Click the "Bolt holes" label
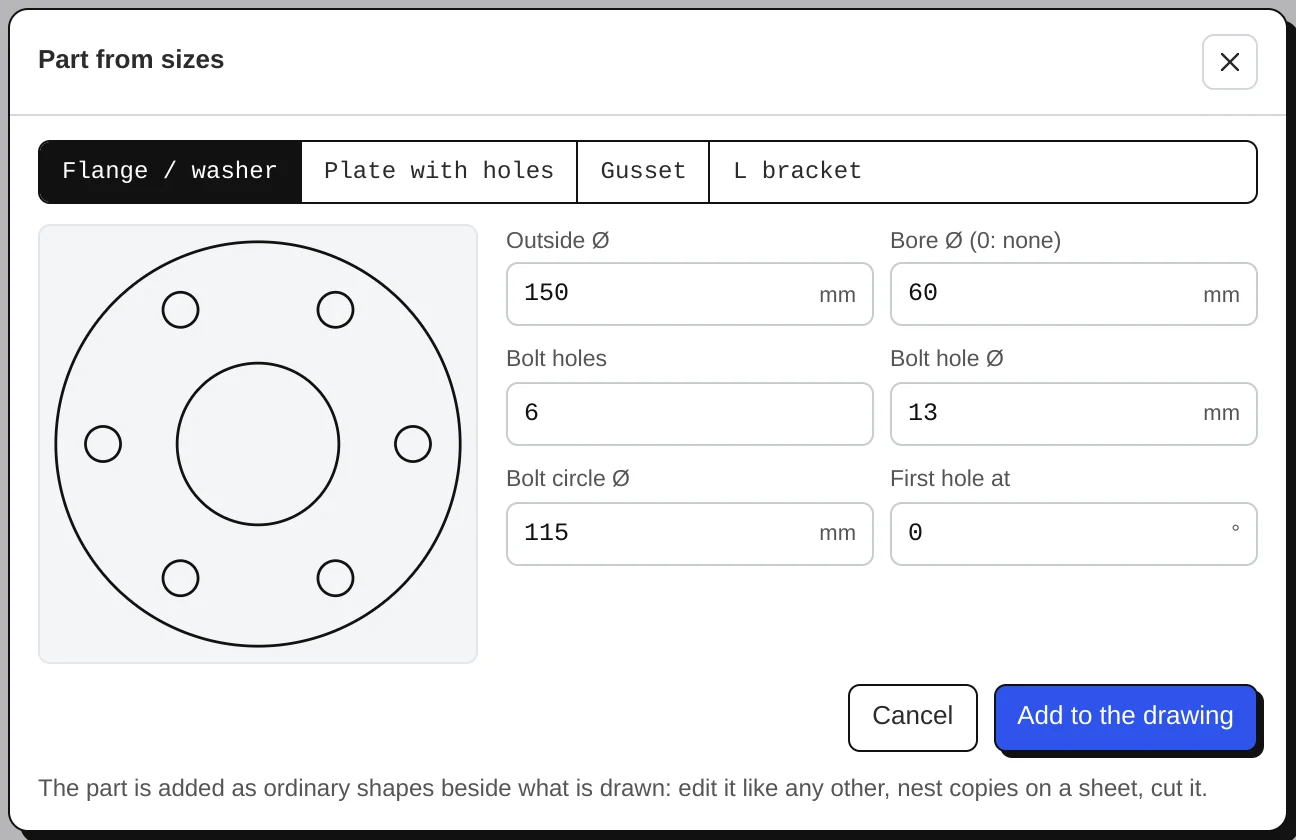Screen dimensions: 1296x840 [x=556, y=358]
